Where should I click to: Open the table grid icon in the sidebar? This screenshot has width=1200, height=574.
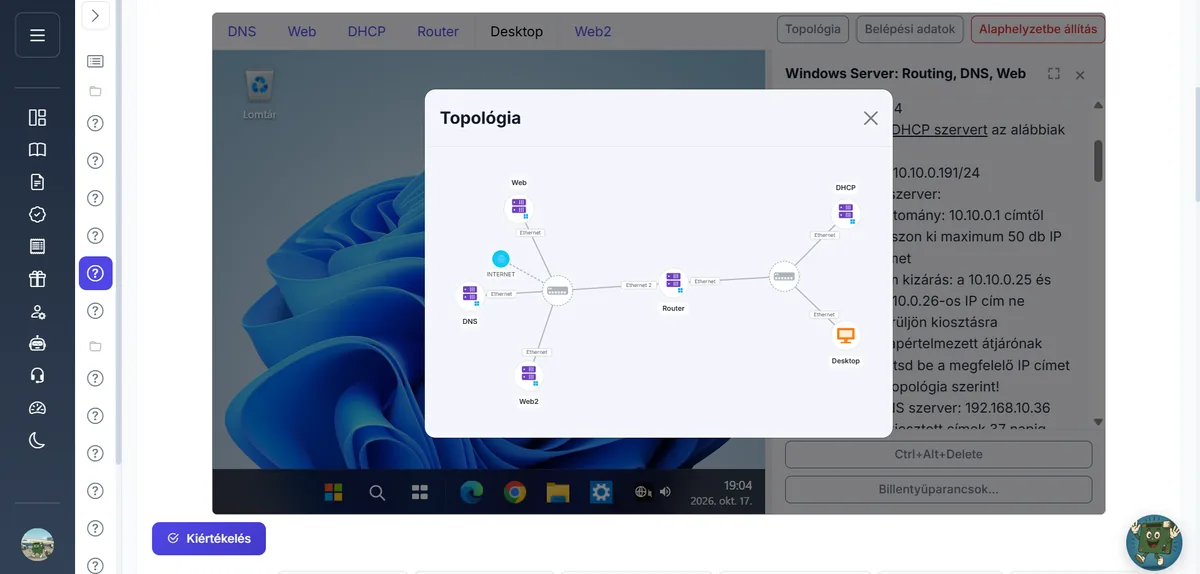point(37,246)
